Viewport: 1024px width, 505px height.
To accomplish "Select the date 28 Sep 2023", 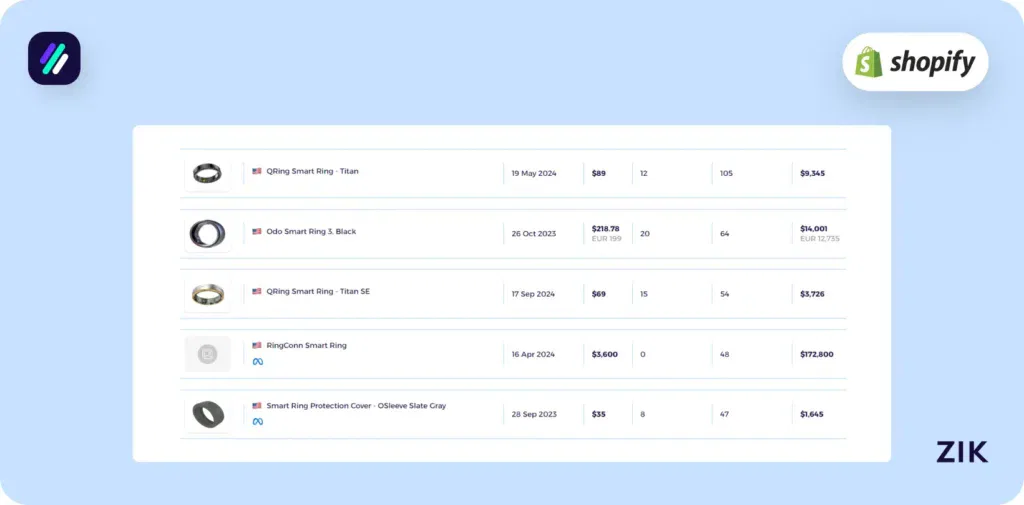I will tap(534, 414).
